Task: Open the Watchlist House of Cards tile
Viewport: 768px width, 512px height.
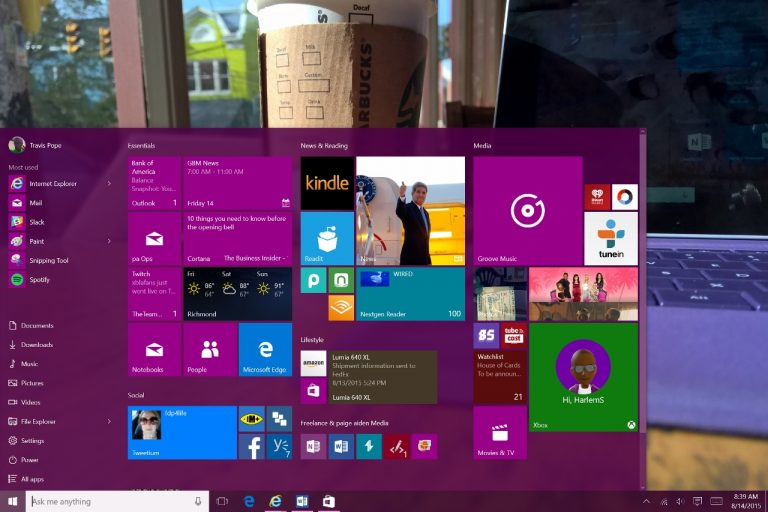Action: (500, 377)
